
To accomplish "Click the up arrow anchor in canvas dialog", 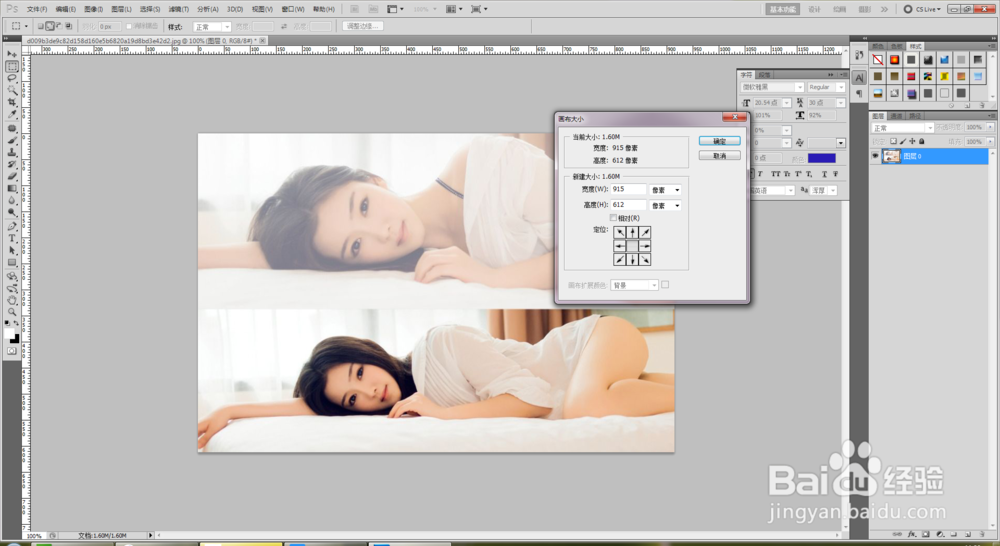I will coord(632,233).
